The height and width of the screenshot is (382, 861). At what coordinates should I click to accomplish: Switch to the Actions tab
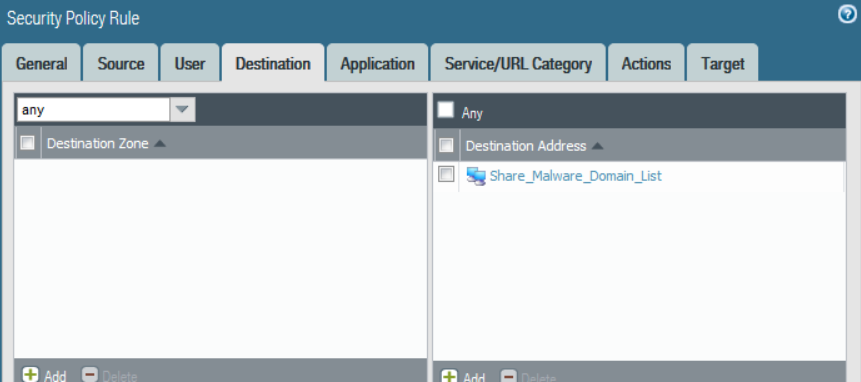[646, 63]
